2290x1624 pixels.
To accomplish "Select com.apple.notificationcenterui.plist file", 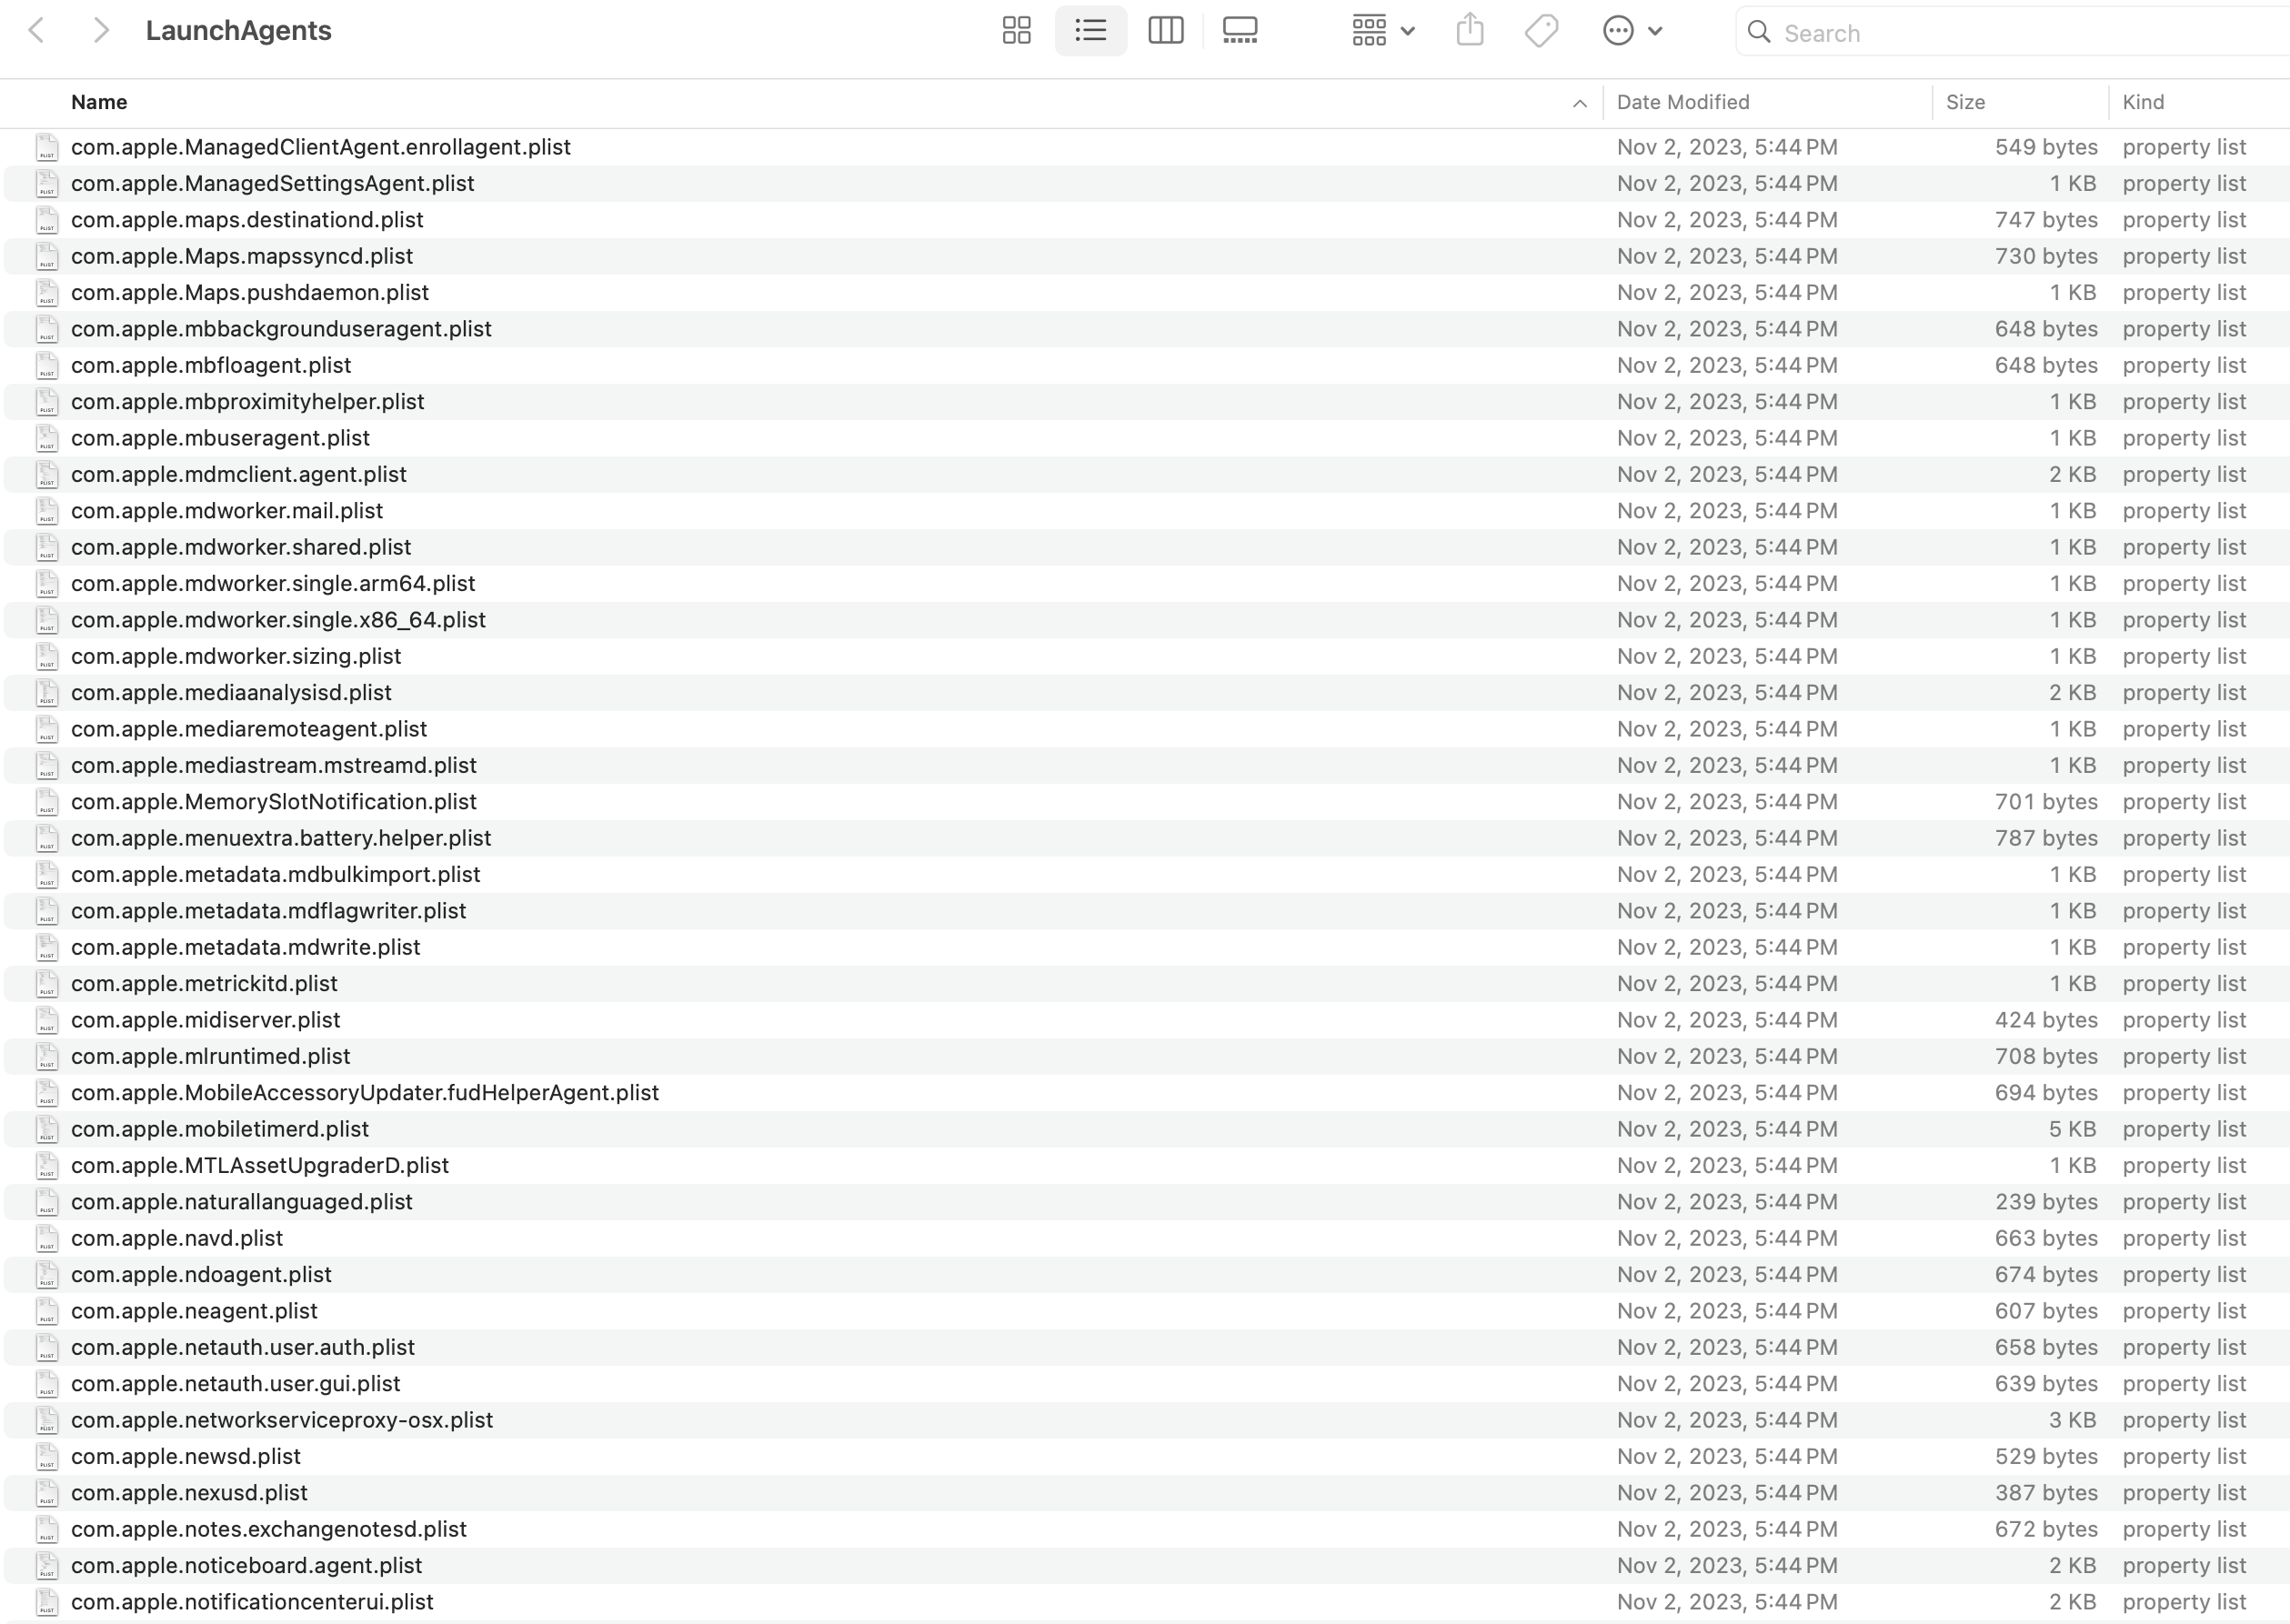I will point(252,1602).
